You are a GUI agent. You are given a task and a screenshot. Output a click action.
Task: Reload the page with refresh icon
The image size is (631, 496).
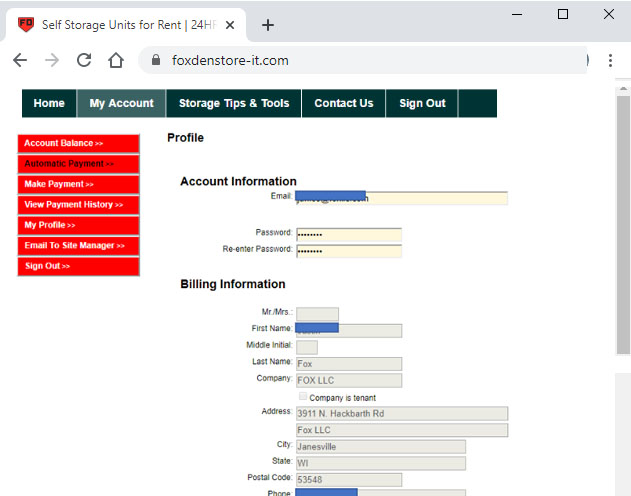tap(84, 60)
